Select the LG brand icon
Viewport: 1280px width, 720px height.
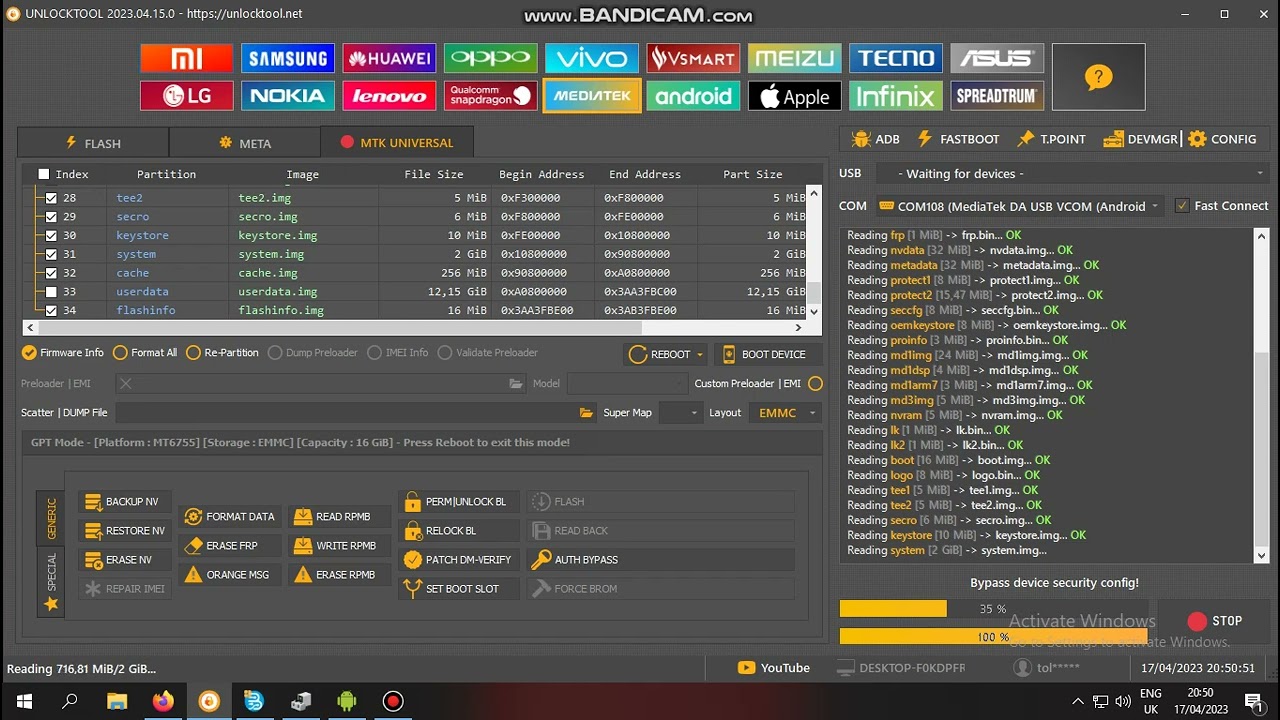(x=186, y=96)
